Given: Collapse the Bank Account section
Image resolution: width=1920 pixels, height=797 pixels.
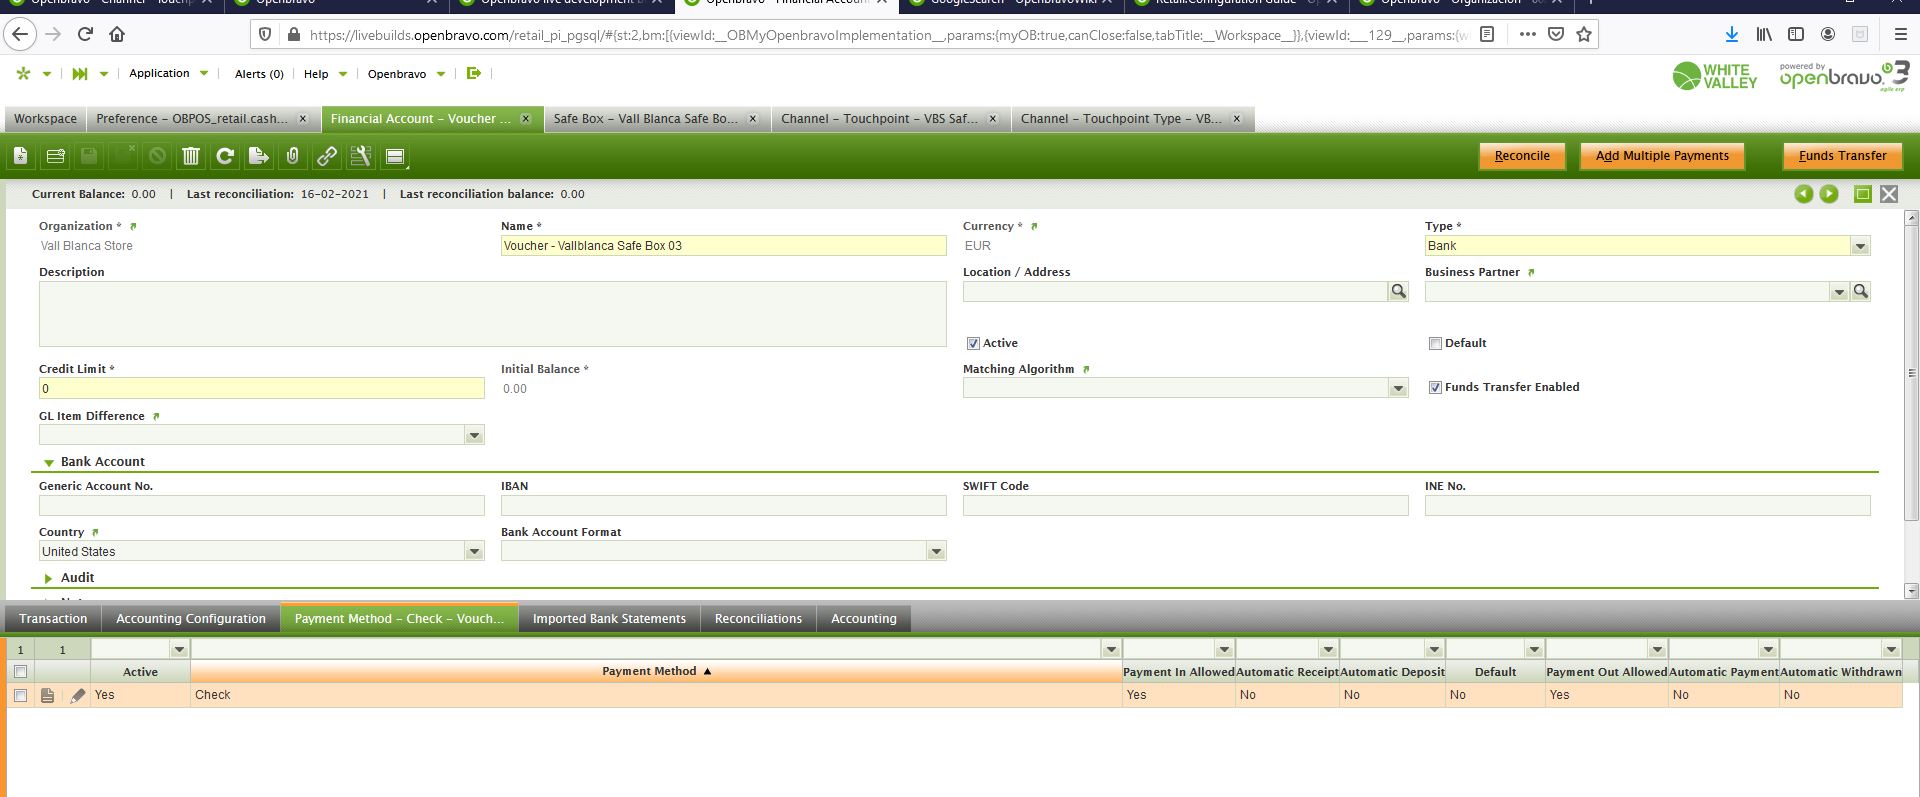Looking at the screenshot, I should click(x=49, y=463).
